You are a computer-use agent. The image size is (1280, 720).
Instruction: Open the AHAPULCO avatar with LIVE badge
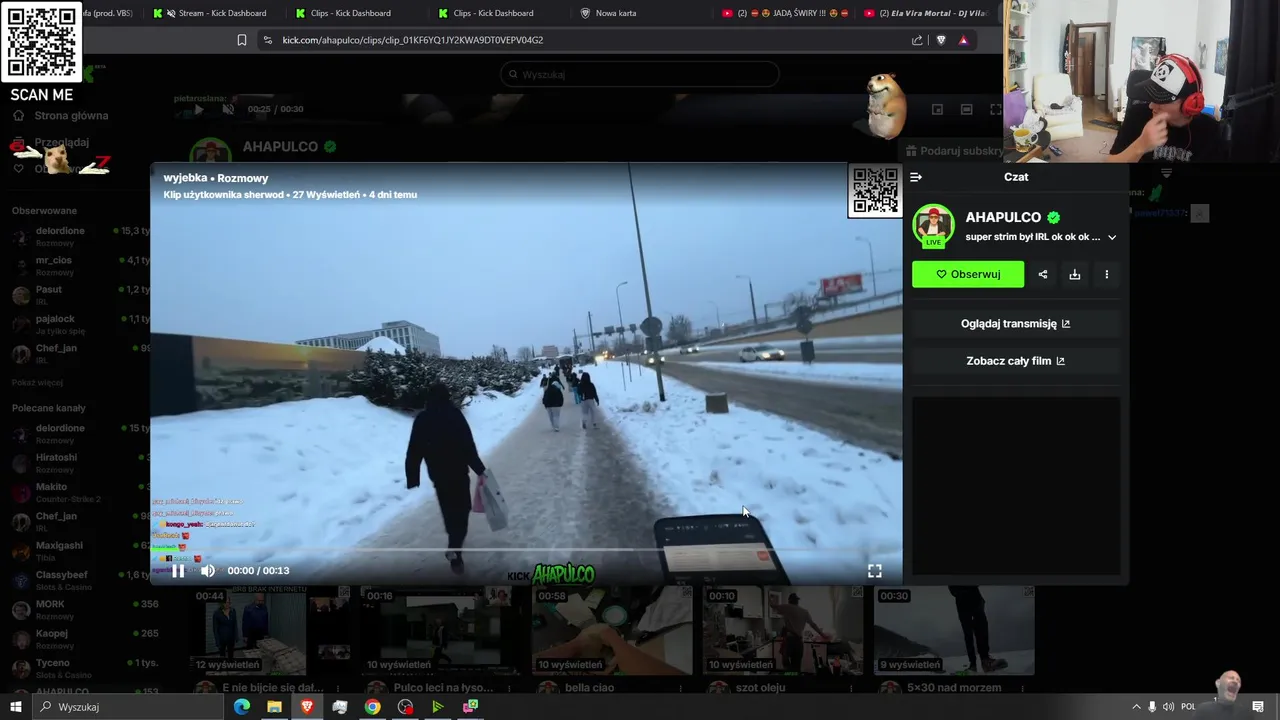[x=933, y=226]
